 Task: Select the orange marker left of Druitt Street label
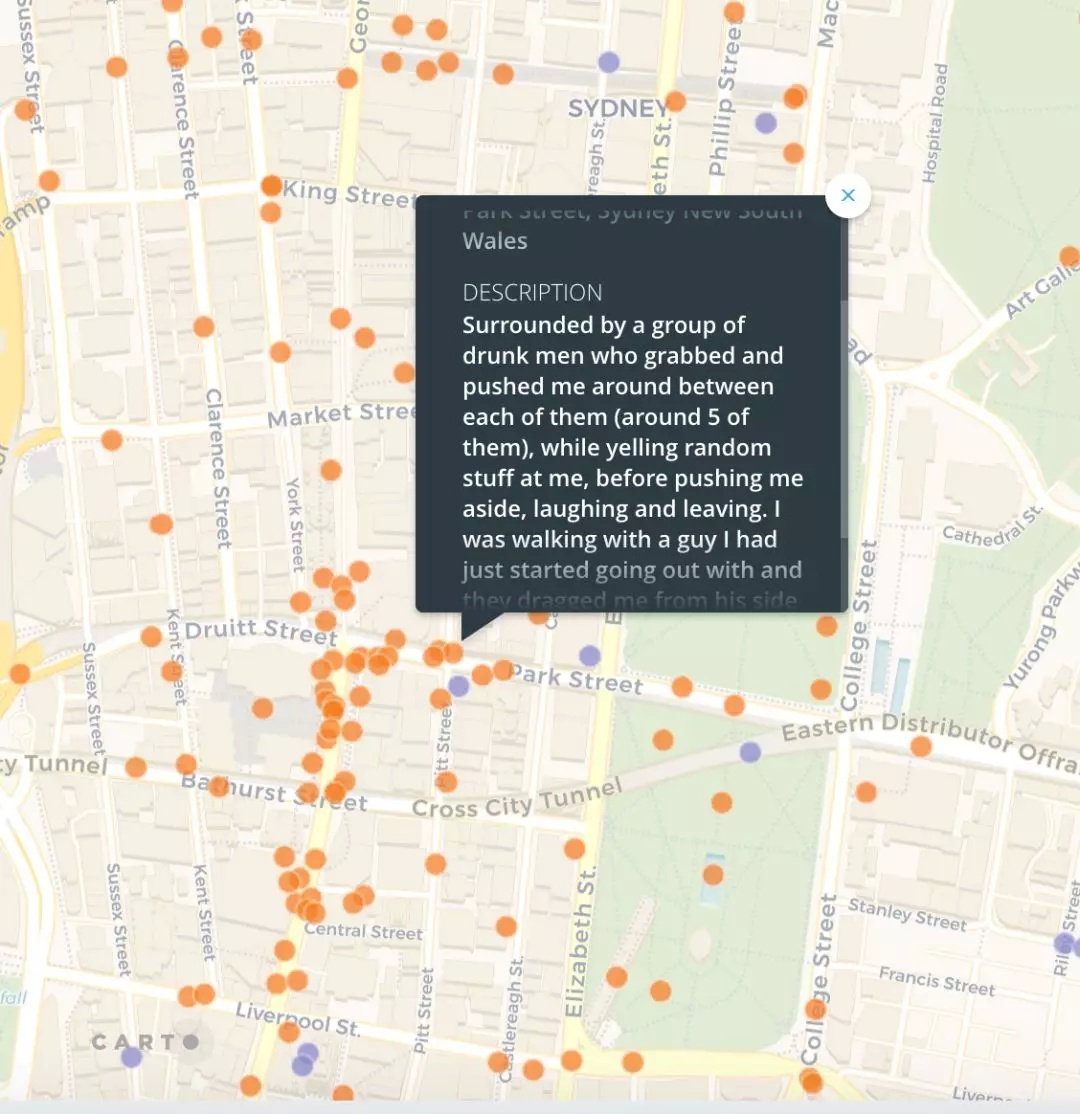(x=151, y=636)
